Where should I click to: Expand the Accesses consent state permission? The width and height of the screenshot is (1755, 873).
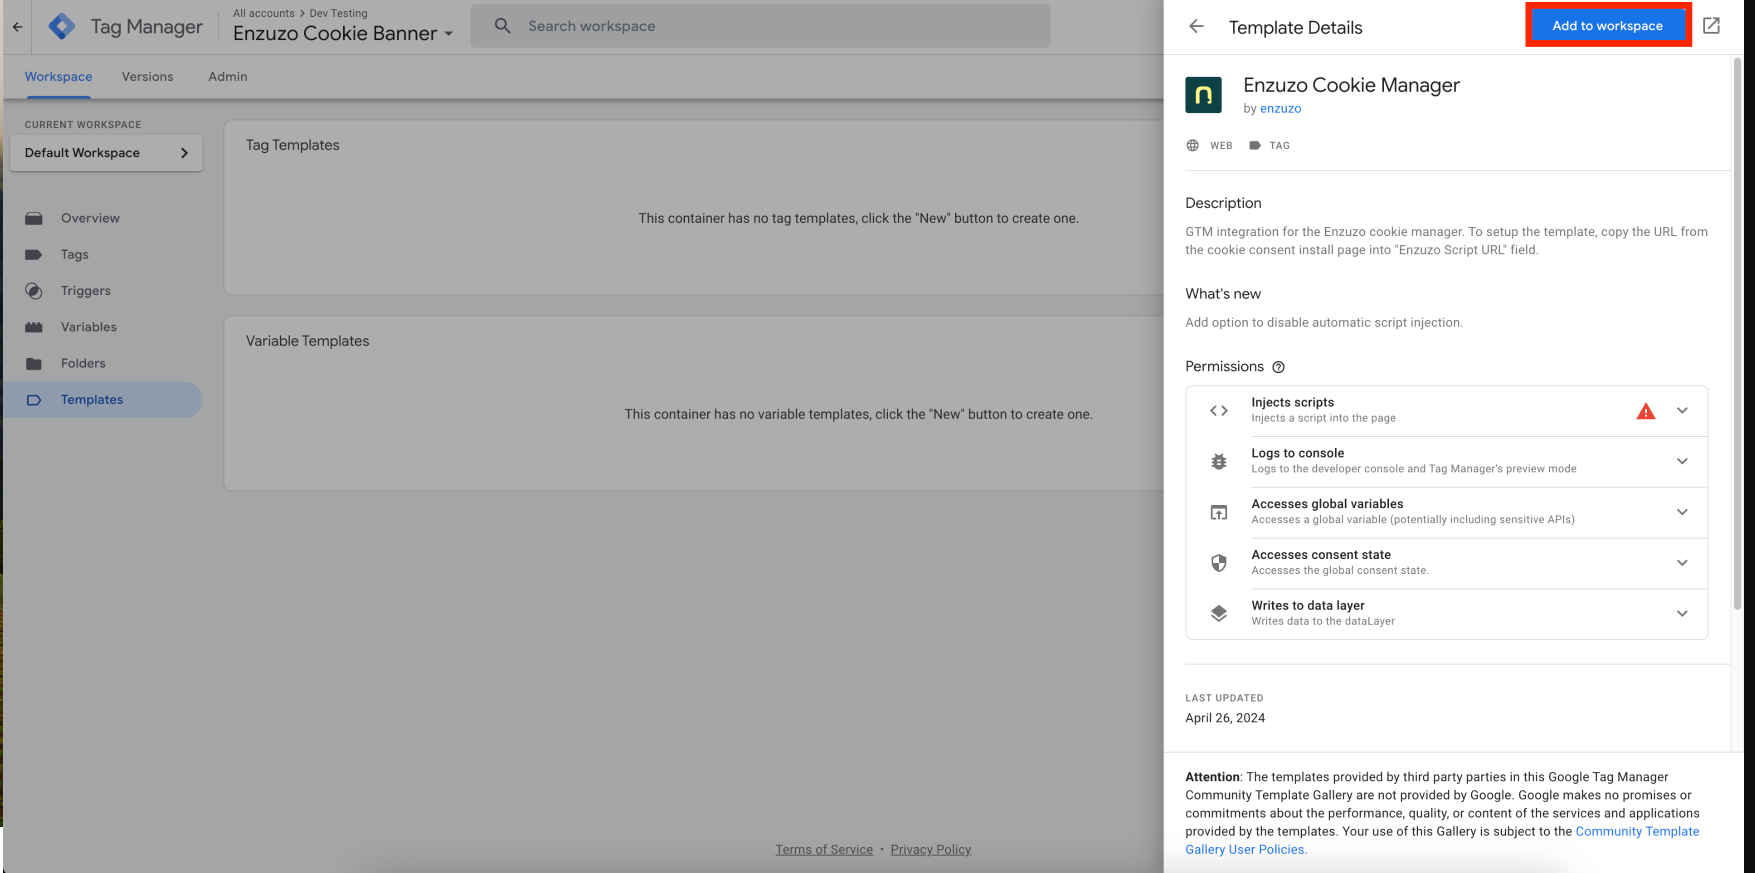click(1682, 563)
